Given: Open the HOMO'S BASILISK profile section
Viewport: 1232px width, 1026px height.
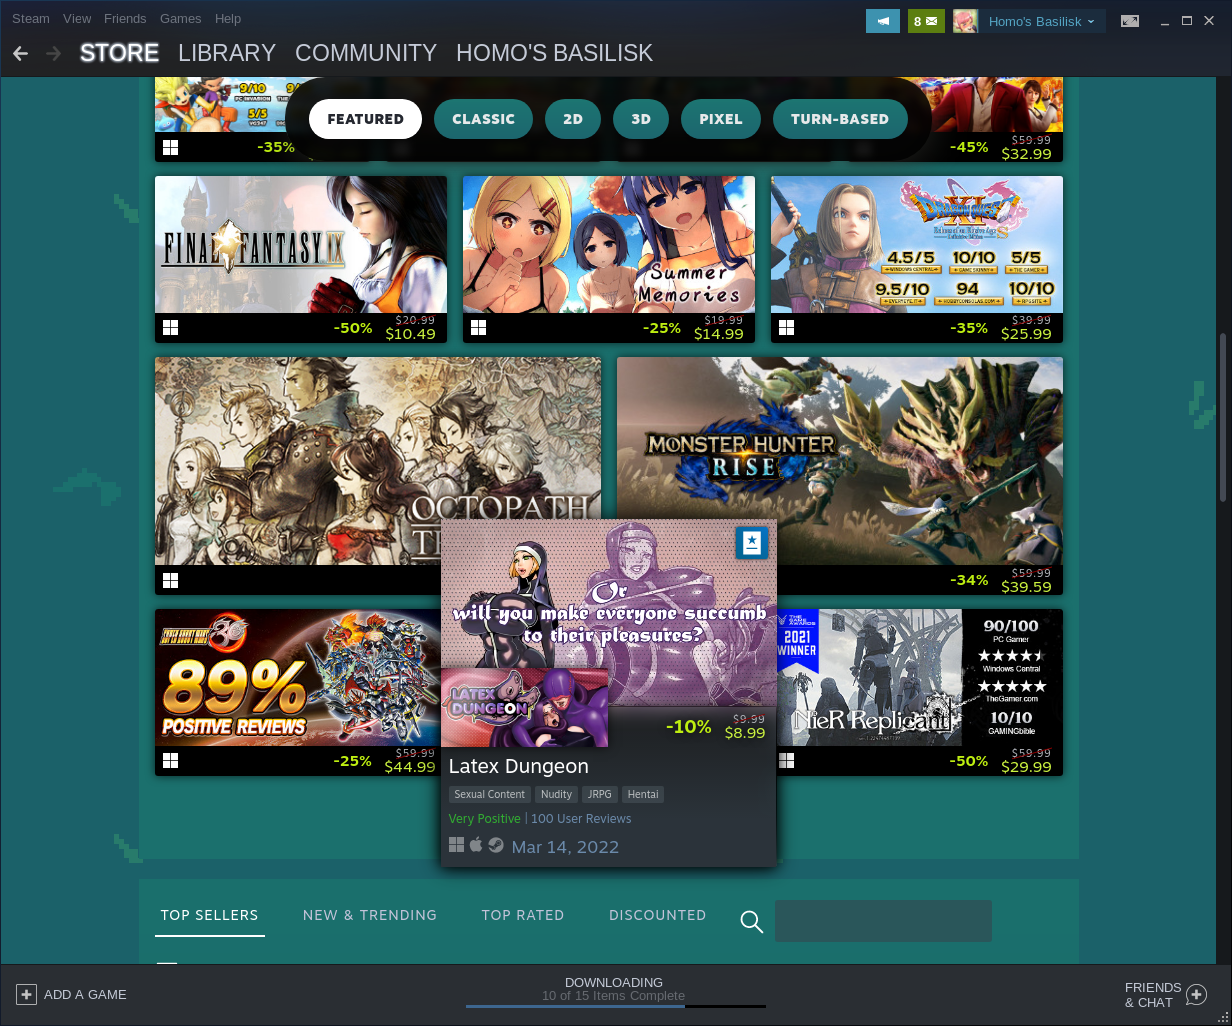Looking at the screenshot, I should (554, 53).
